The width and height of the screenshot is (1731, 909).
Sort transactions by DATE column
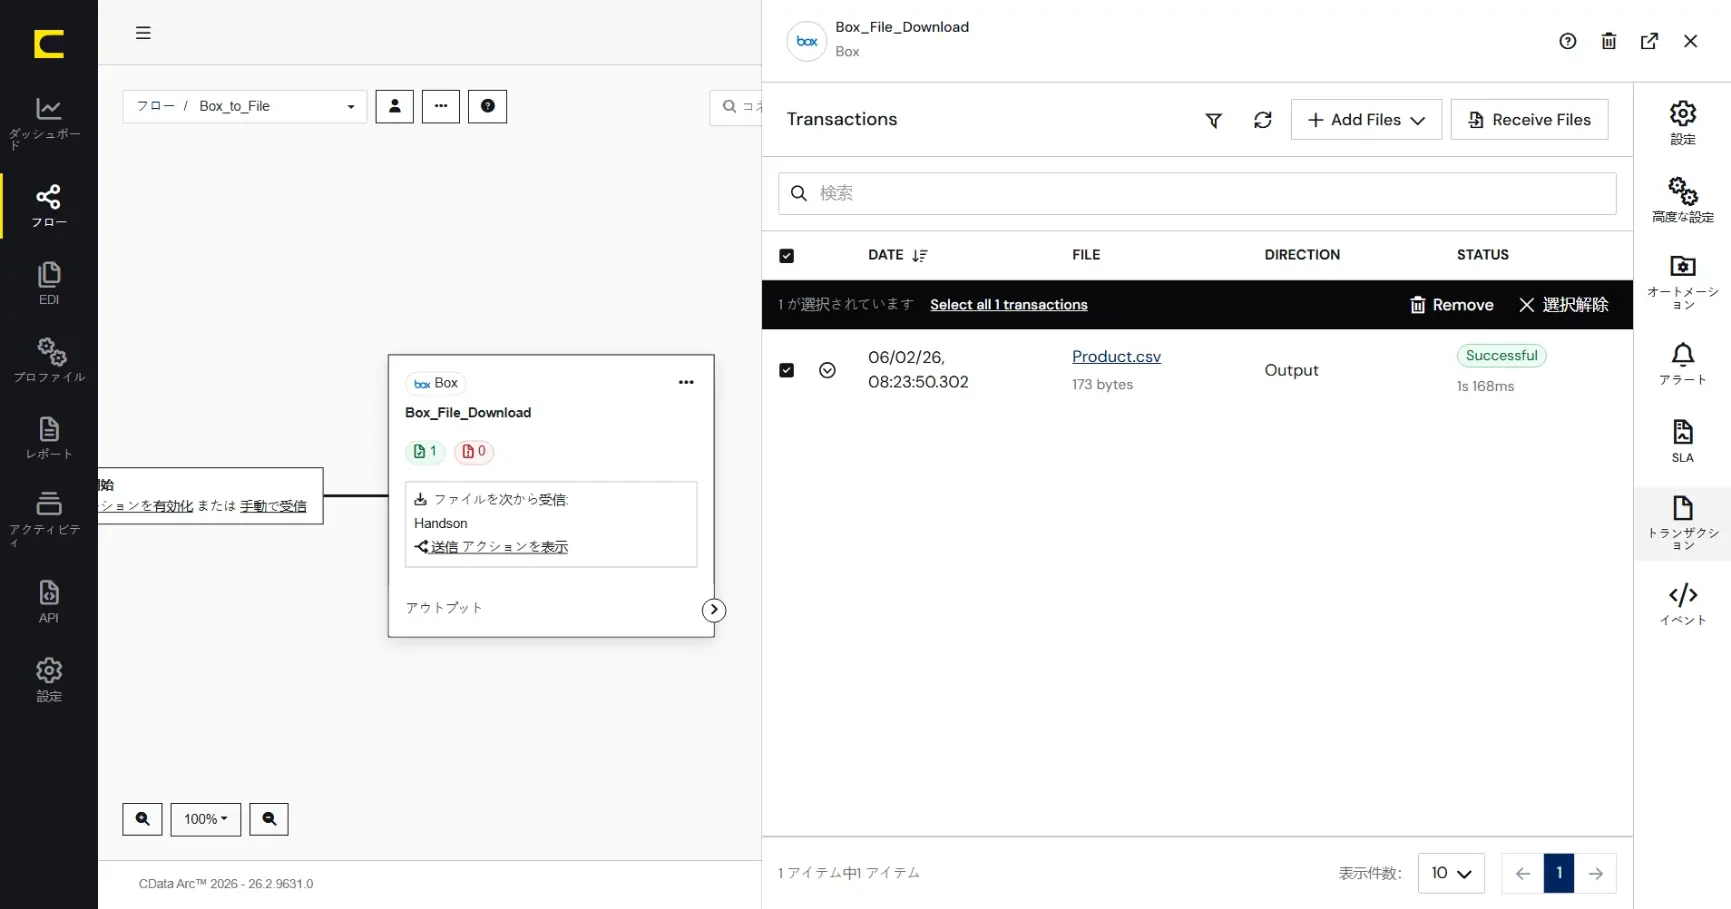[x=897, y=255]
